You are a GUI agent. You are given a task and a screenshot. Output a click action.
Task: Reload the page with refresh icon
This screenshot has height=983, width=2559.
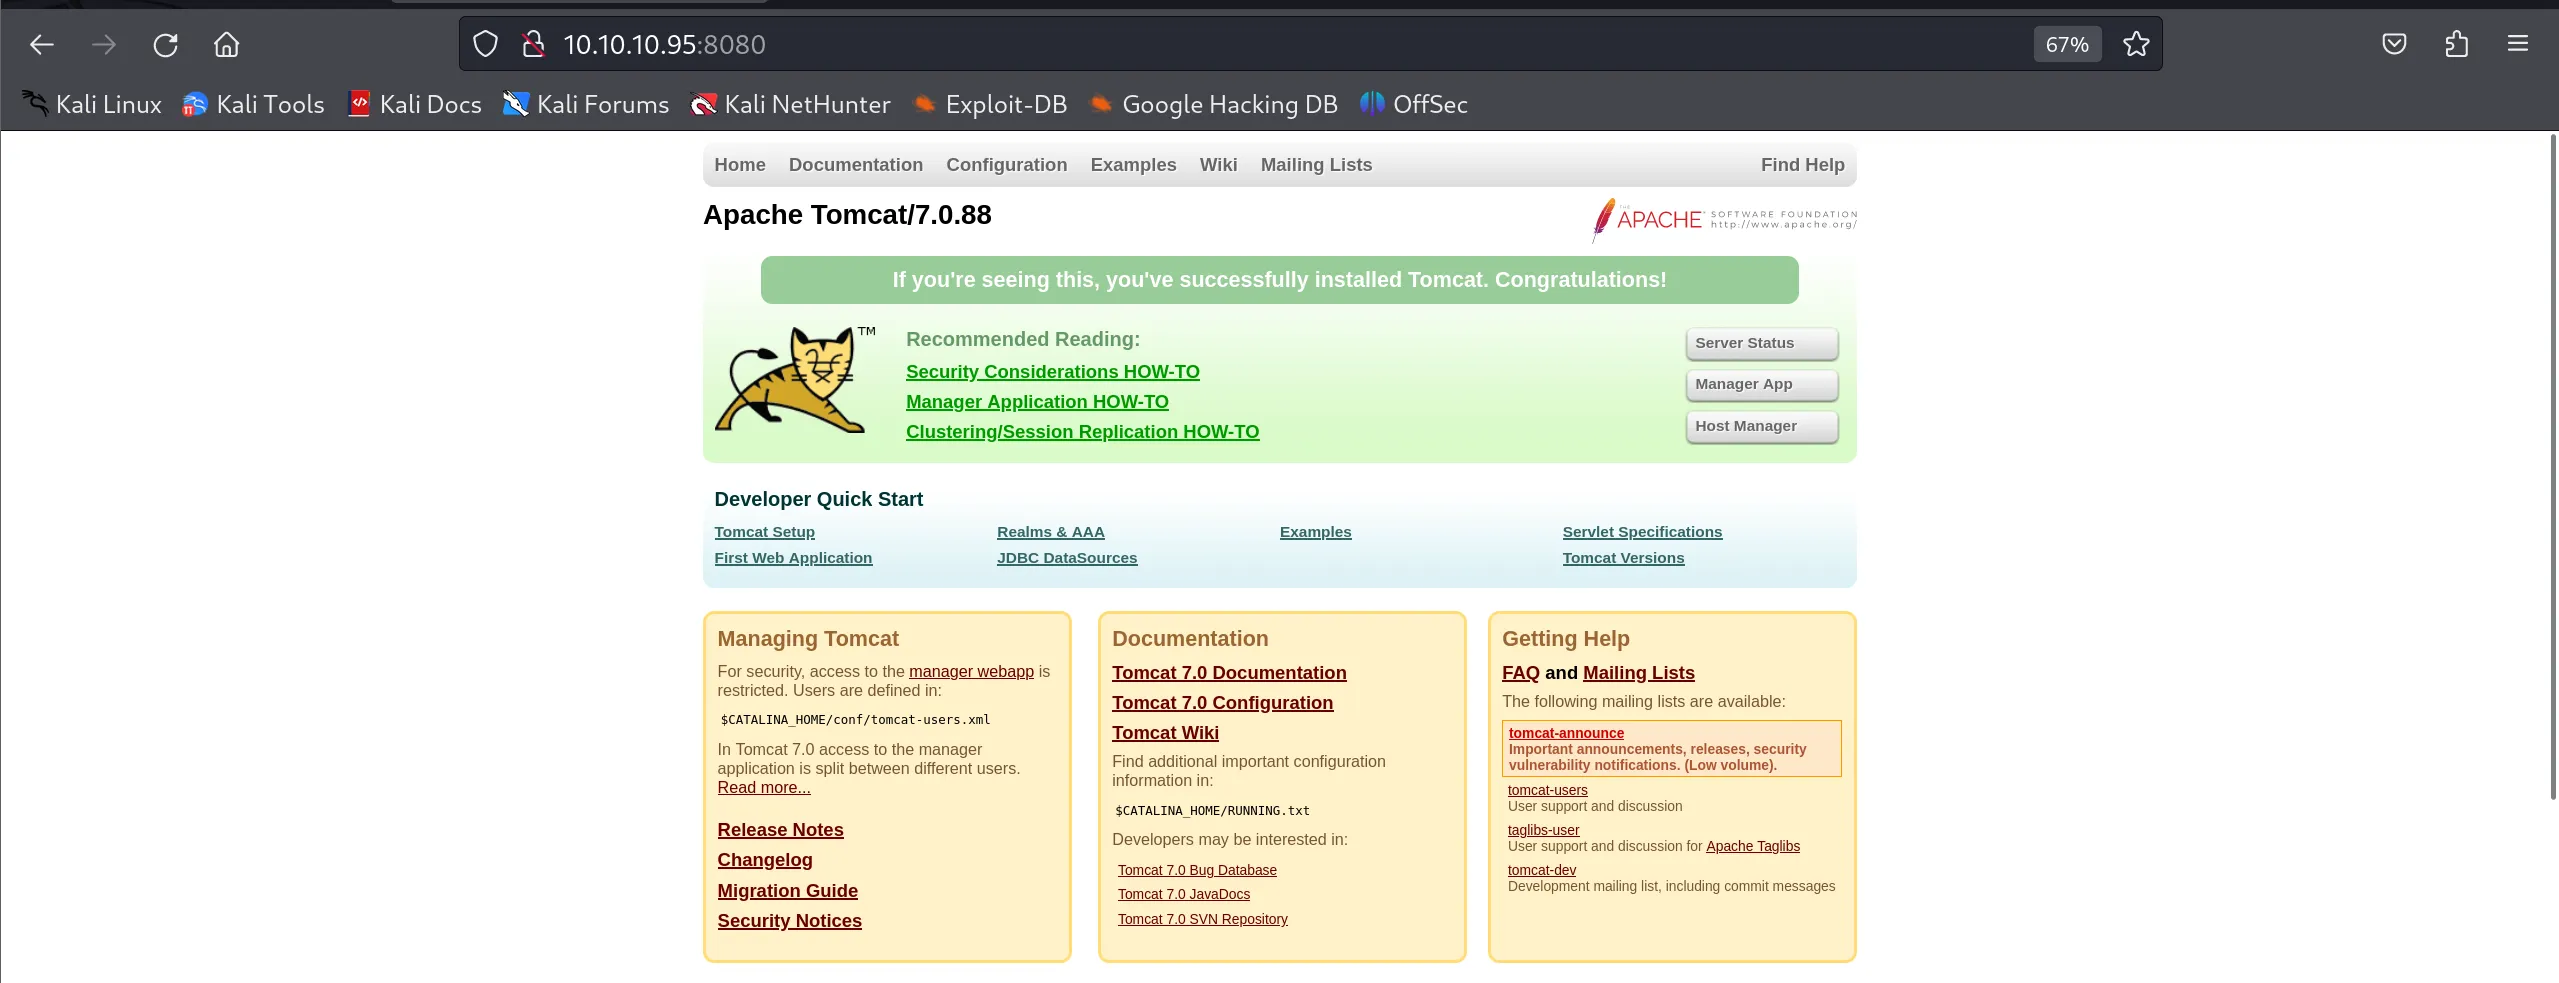click(x=165, y=45)
